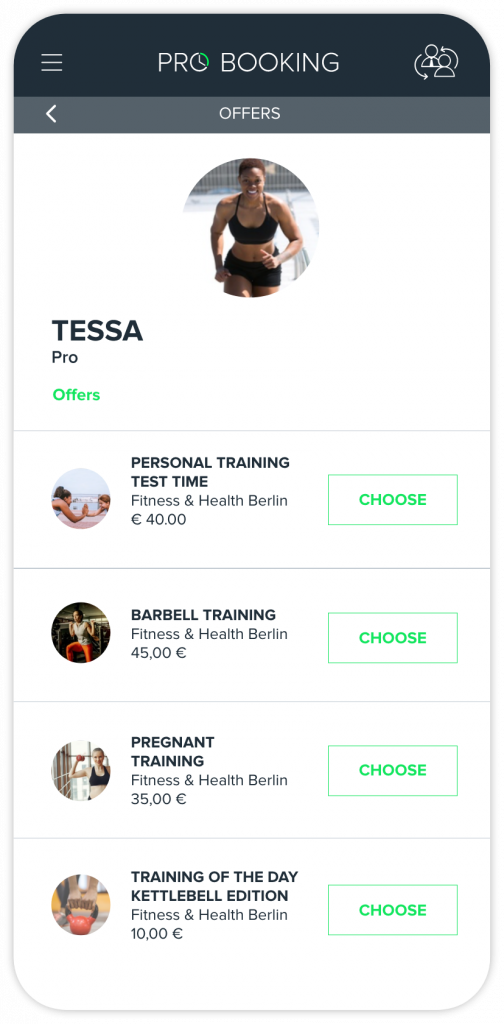Tap the kettlebell training thumbnail image
The width and height of the screenshot is (504, 1024).
81,905
